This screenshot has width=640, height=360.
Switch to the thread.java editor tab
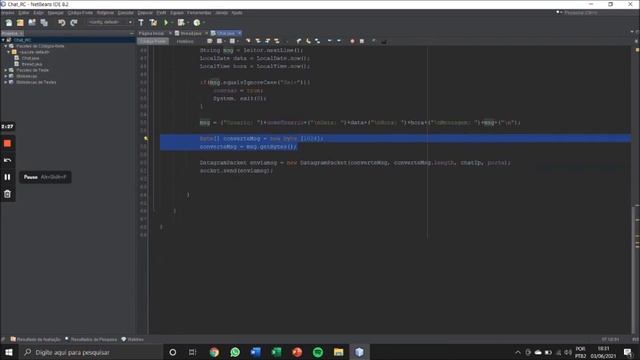pos(191,33)
